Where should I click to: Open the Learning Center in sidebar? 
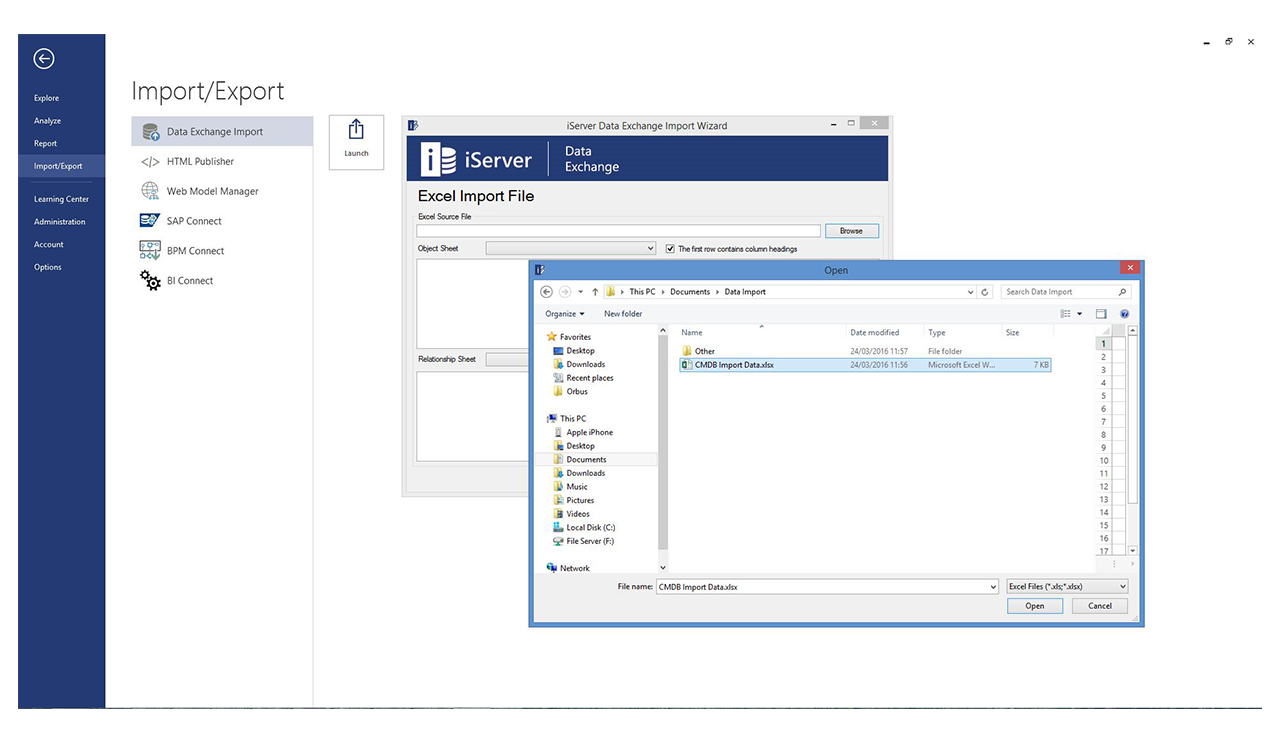[61, 199]
